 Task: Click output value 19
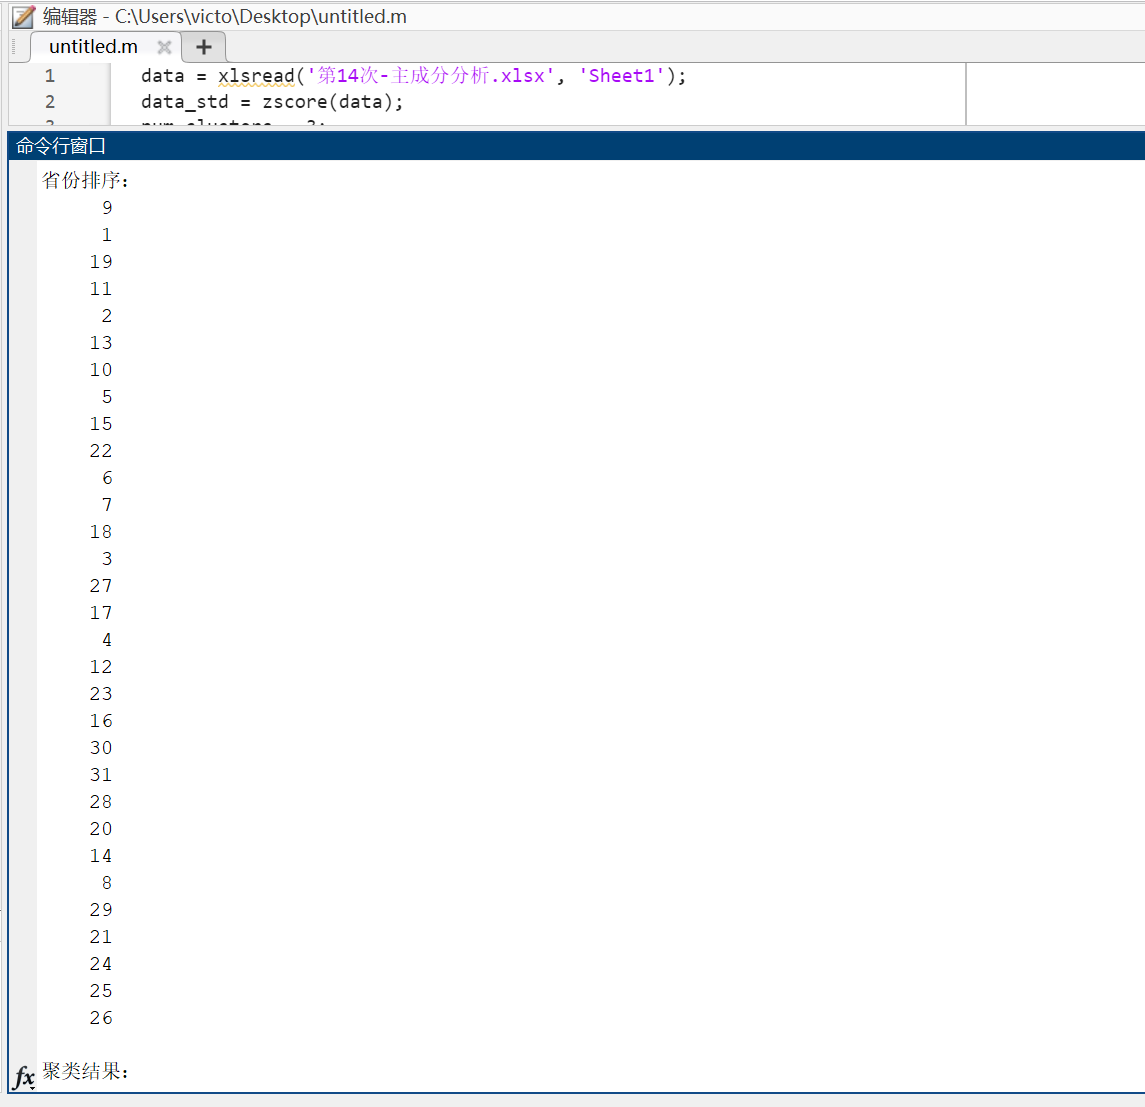(101, 262)
